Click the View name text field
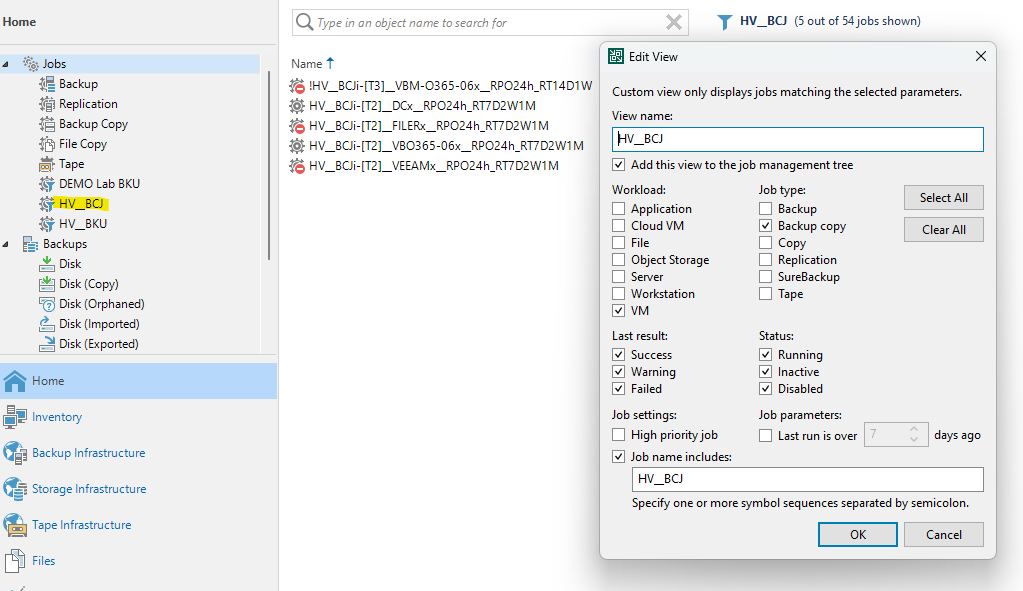 (x=797, y=139)
